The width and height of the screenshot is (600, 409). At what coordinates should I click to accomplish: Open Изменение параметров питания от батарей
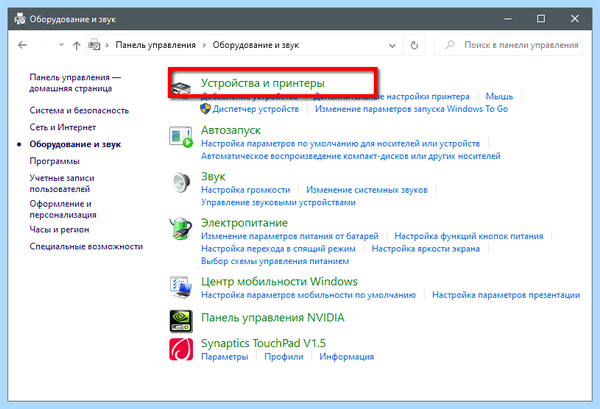tap(290, 236)
